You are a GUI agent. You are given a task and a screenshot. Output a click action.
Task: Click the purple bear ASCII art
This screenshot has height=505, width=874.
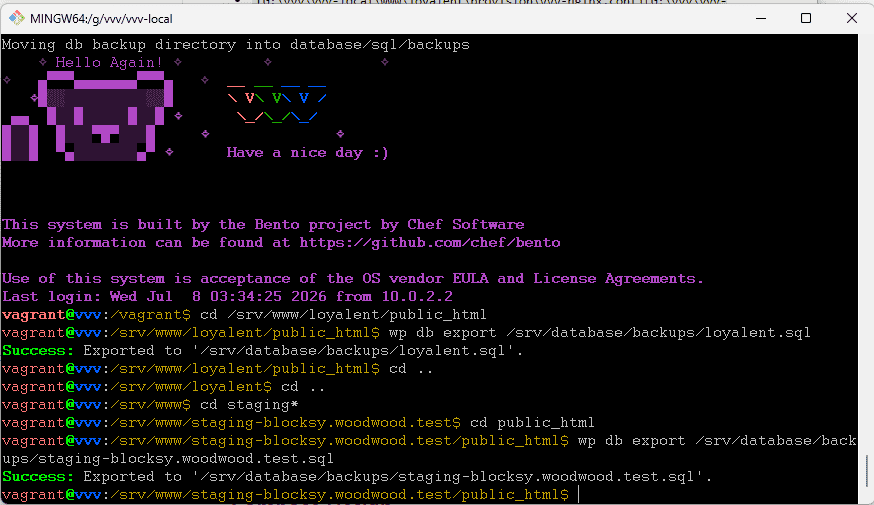[88, 120]
